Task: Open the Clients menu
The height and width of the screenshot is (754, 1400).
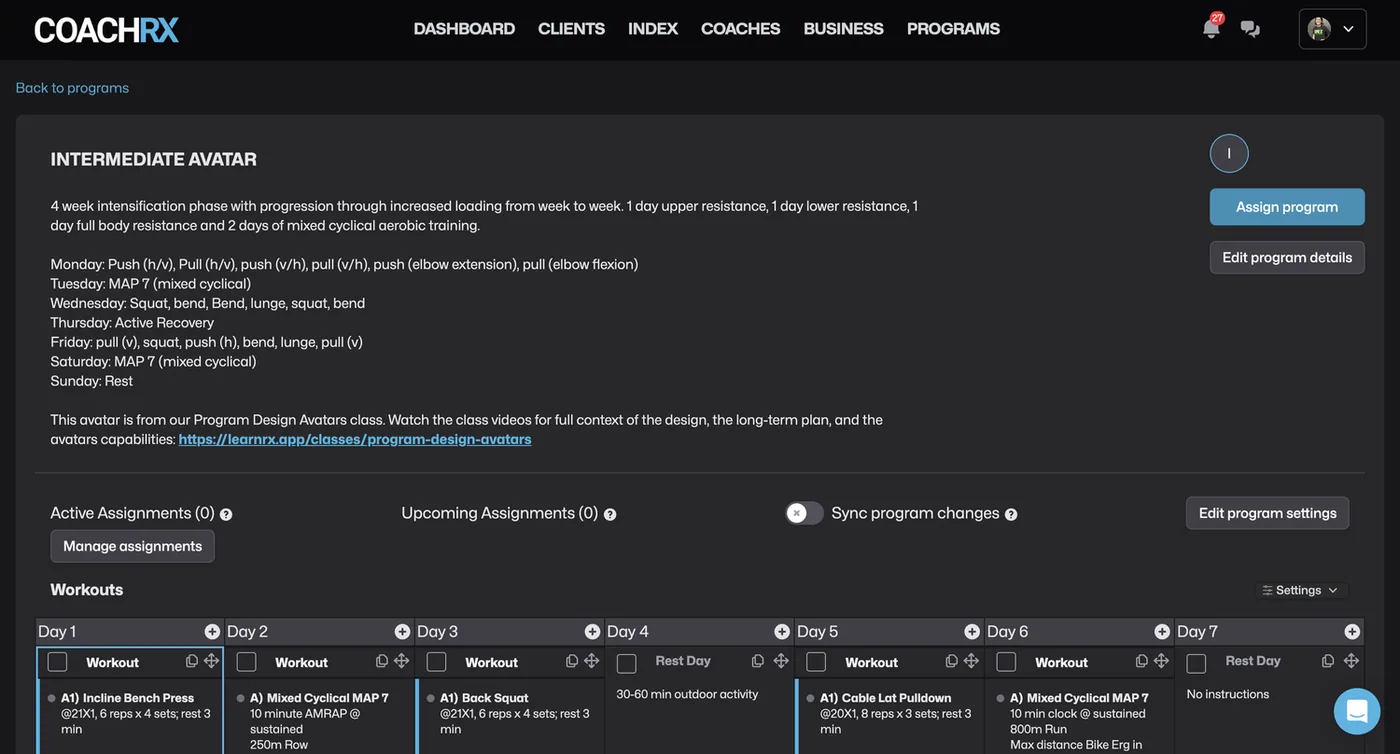Action: (571, 29)
